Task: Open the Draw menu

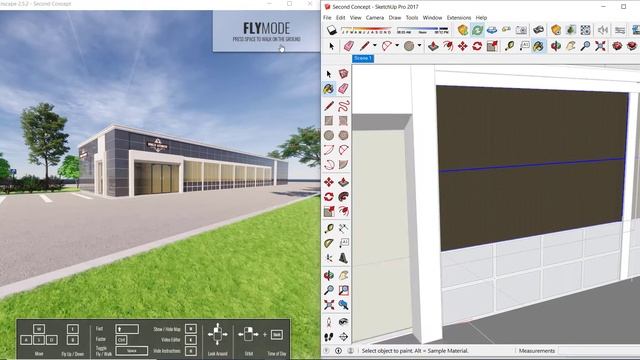Action: pyautogui.click(x=395, y=18)
